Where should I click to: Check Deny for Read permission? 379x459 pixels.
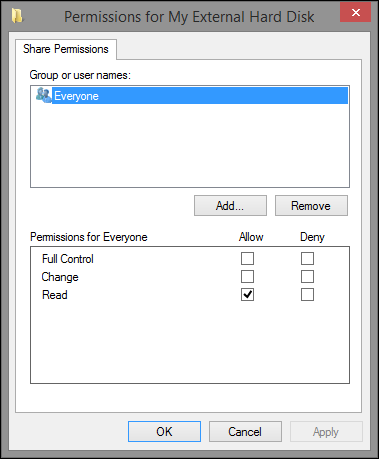[307, 295]
